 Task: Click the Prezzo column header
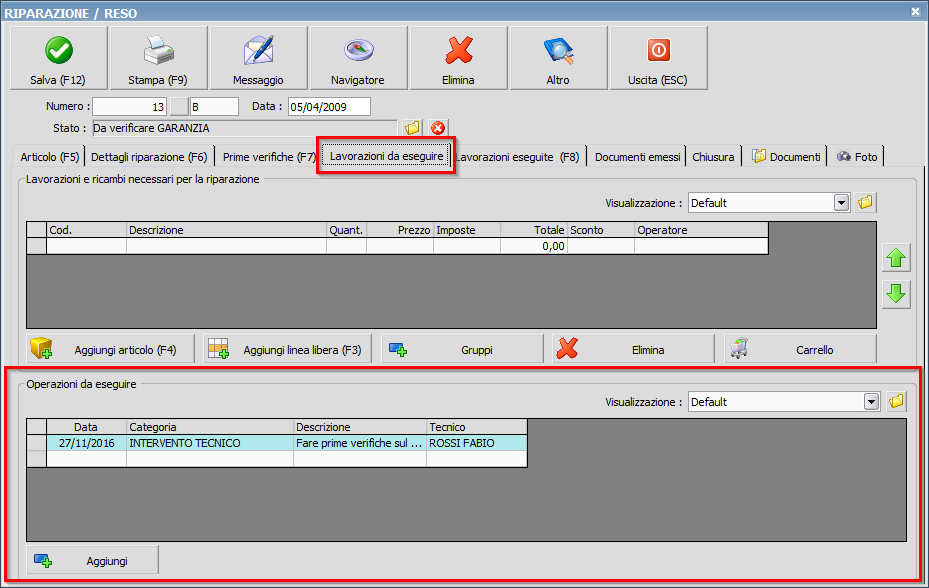(x=400, y=230)
